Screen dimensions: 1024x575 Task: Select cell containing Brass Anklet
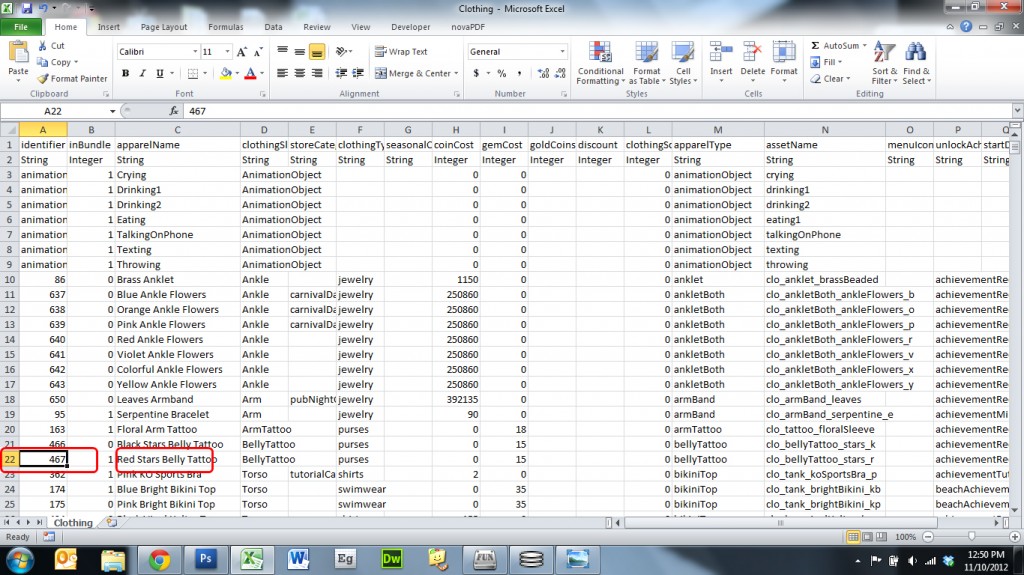pos(177,280)
